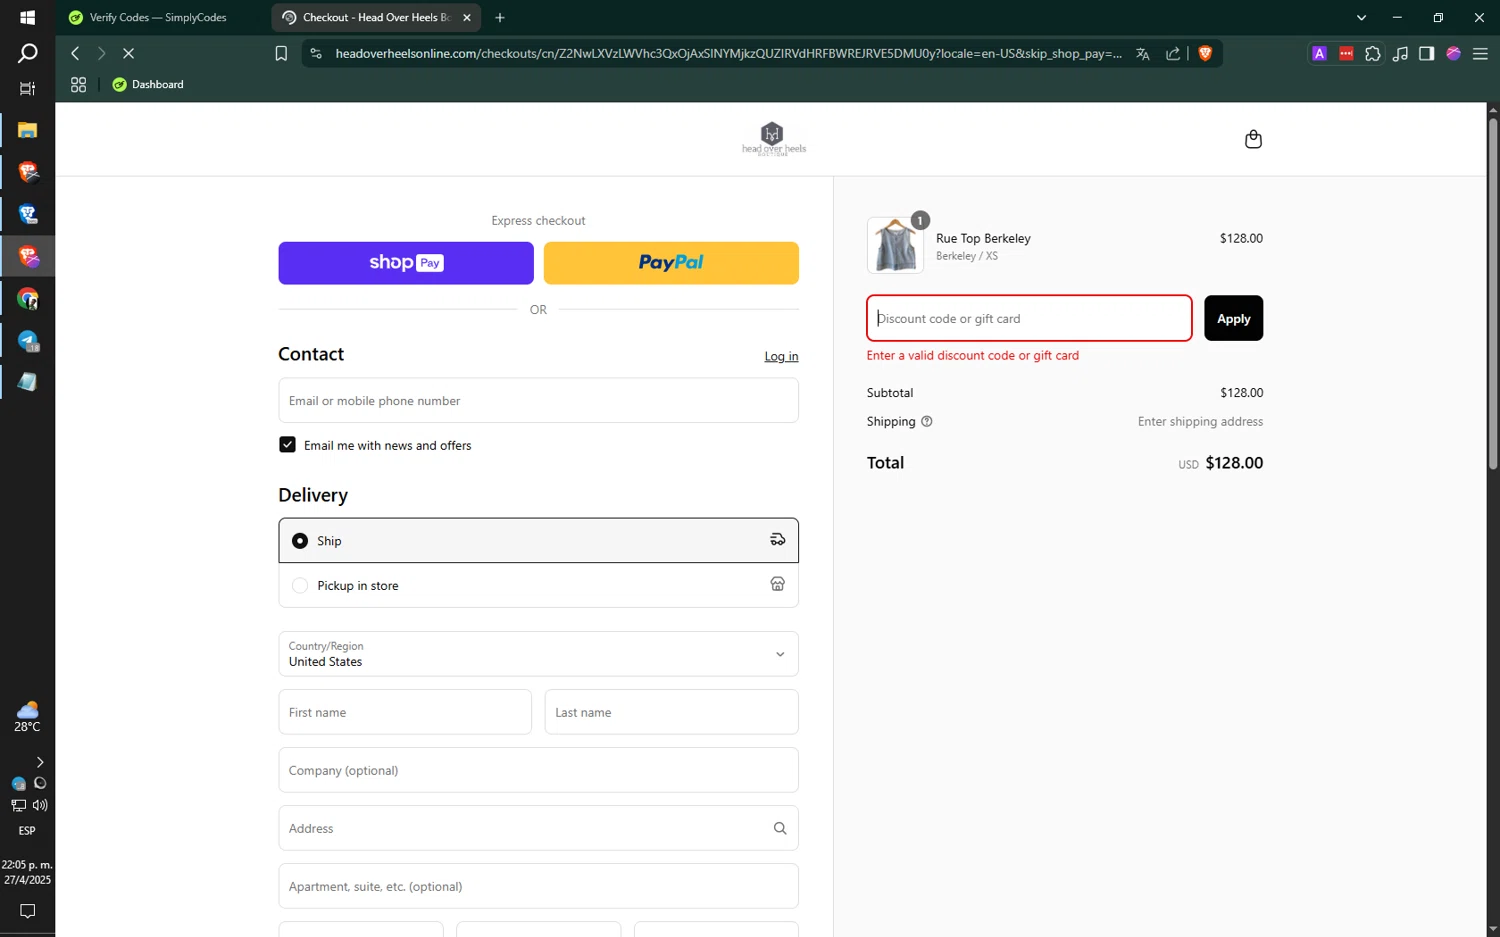This screenshot has width=1500, height=937.
Task: Click the Apartment, suite, etc. field
Action: point(538,886)
